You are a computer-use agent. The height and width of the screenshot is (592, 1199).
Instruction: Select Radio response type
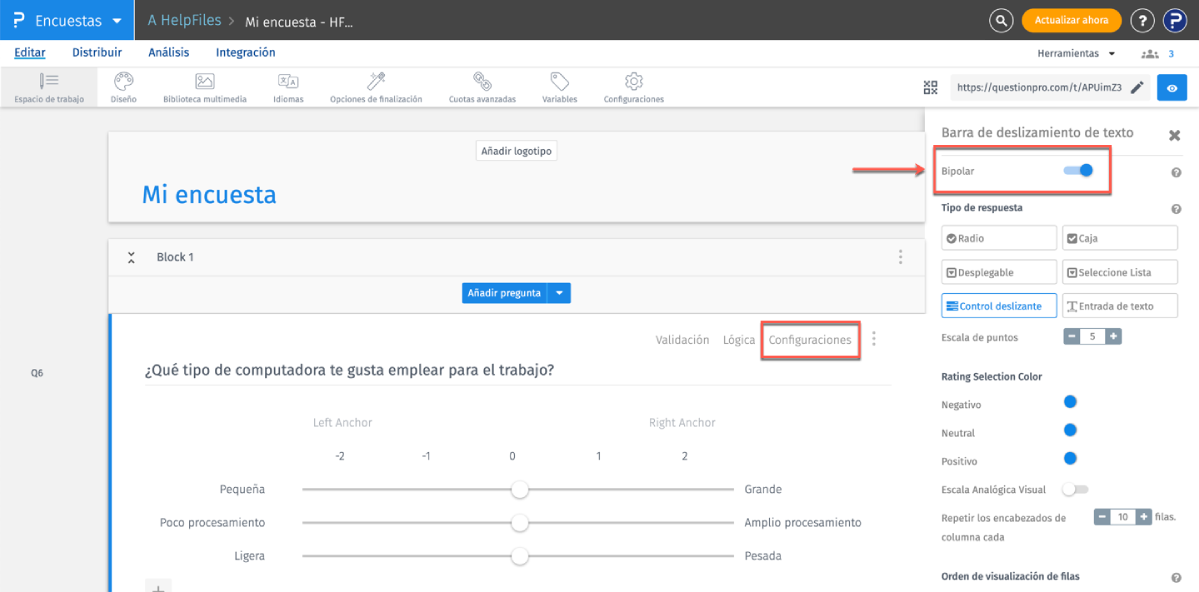(999, 238)
